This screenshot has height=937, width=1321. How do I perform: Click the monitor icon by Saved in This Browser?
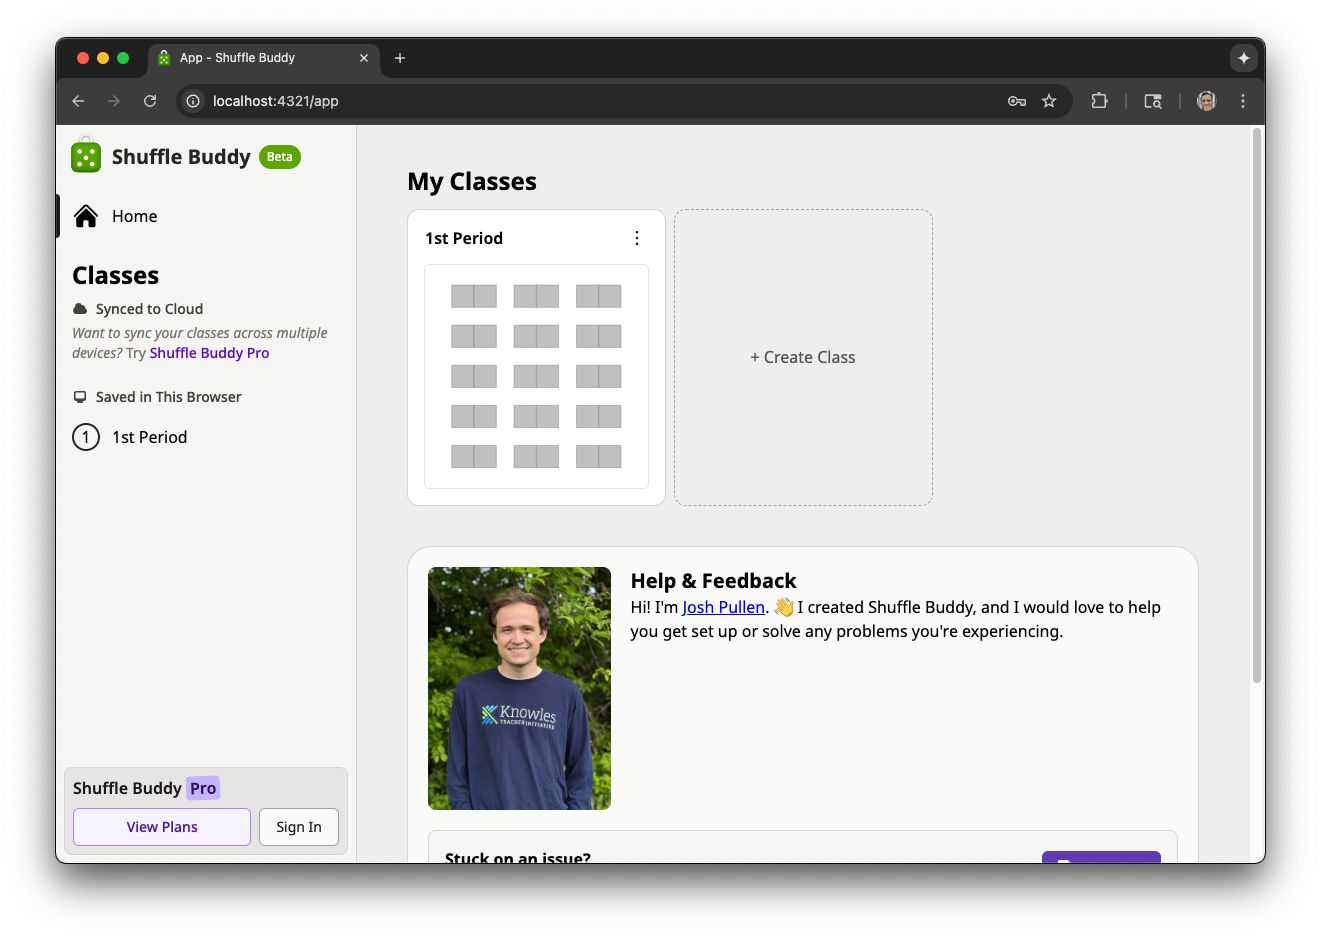tap(80, 397)
